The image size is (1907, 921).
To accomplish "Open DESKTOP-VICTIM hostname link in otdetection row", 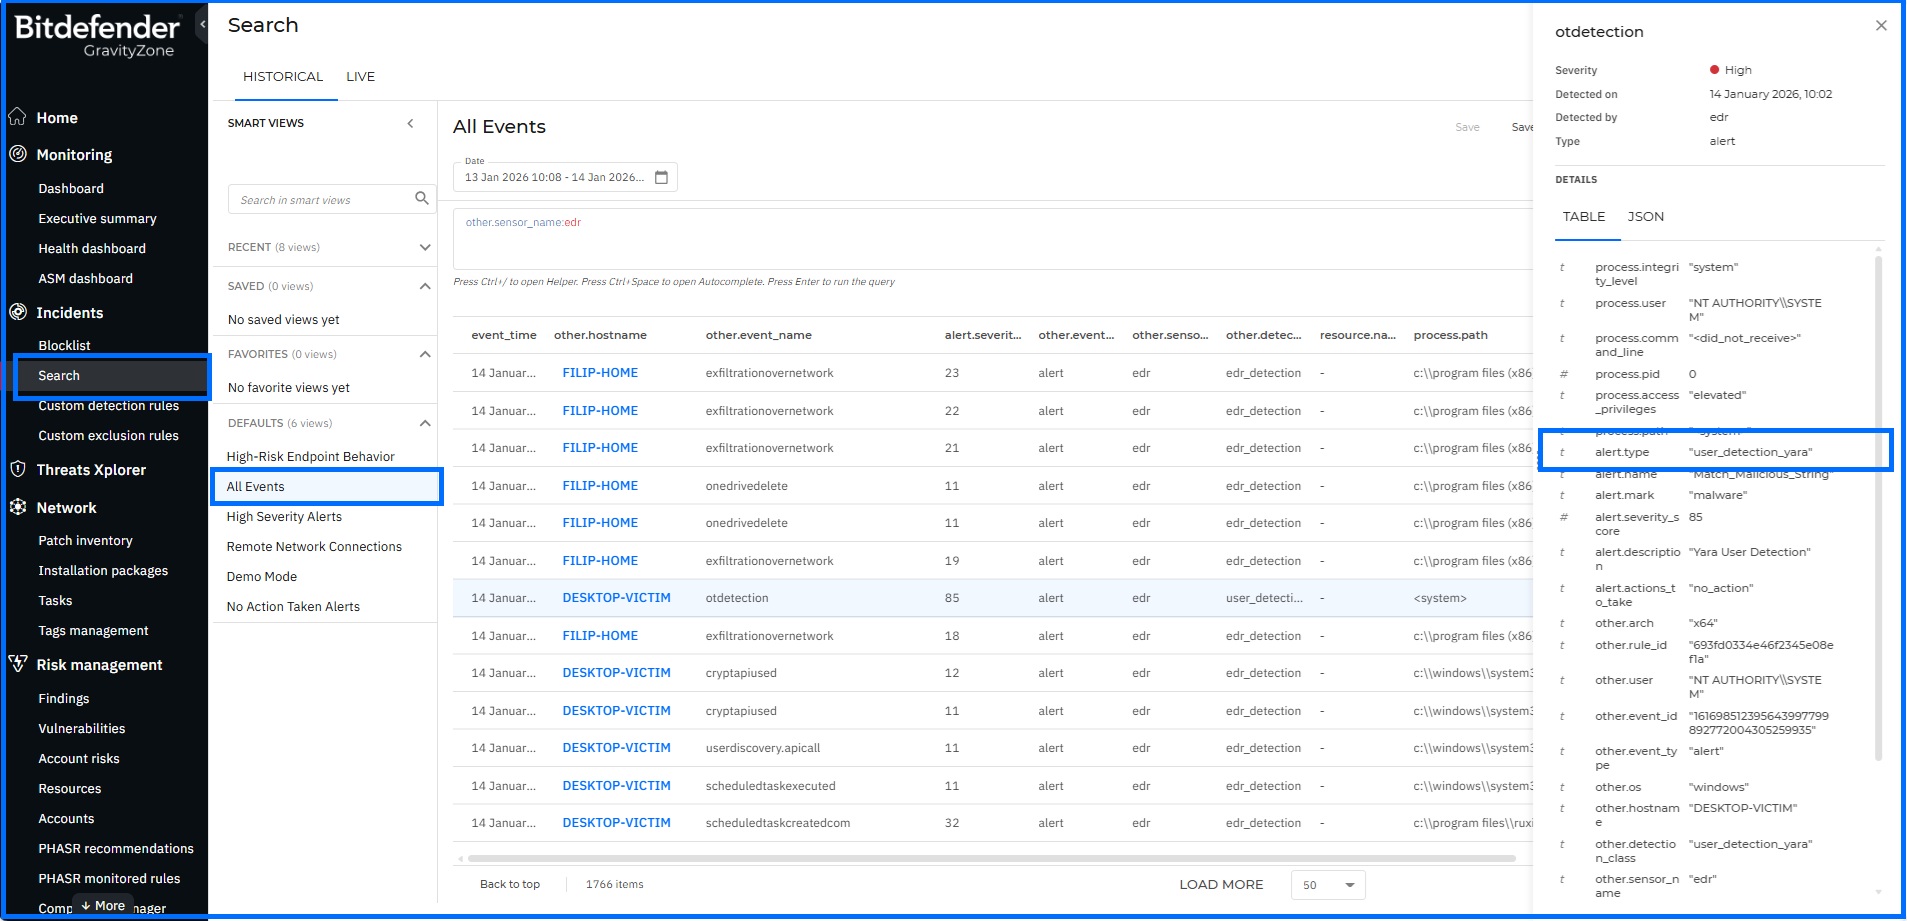I will (616, 598).
